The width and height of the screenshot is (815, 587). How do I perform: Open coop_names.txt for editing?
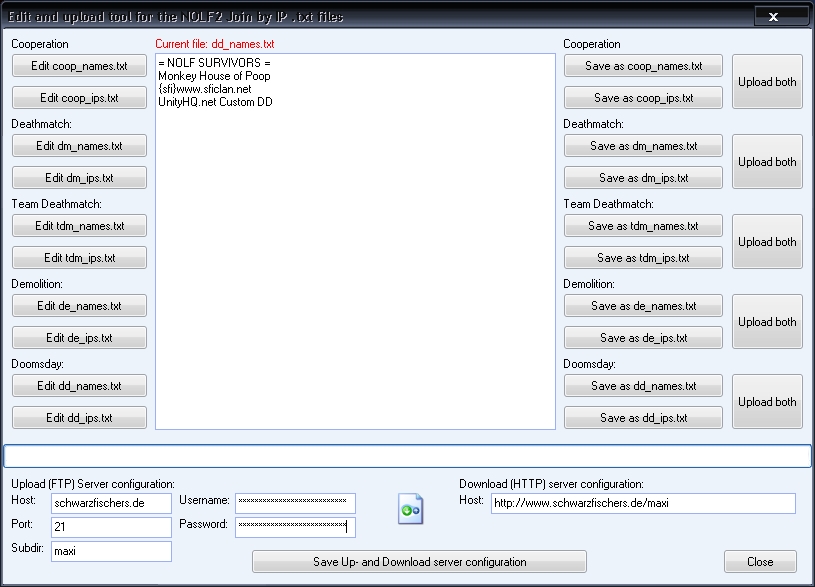[79, 66]
